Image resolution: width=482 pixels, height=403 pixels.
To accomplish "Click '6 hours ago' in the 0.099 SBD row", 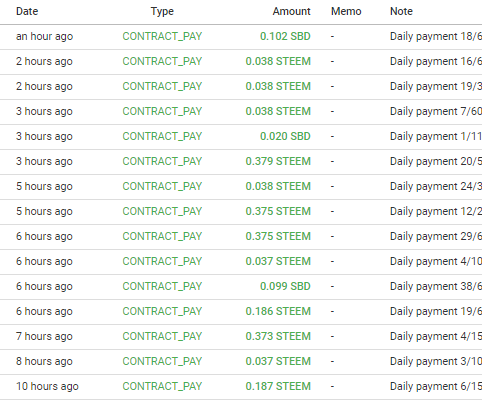I will (x=44, y=286).
